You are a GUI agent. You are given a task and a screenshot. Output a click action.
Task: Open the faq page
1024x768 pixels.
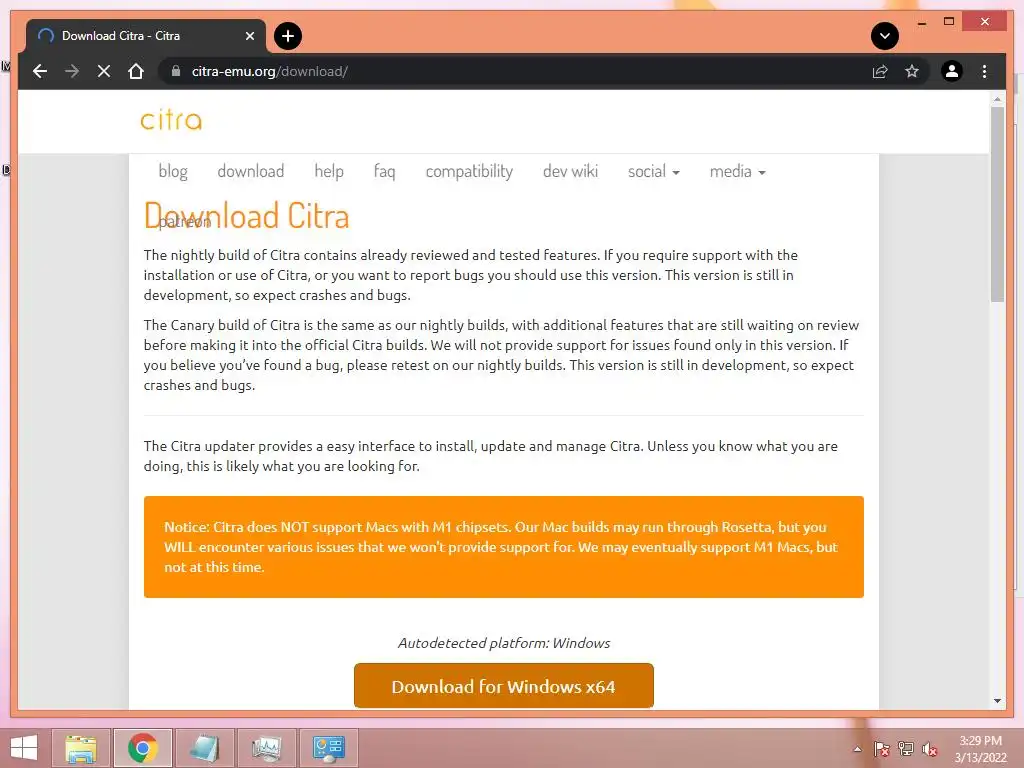[x=385, y=171]
